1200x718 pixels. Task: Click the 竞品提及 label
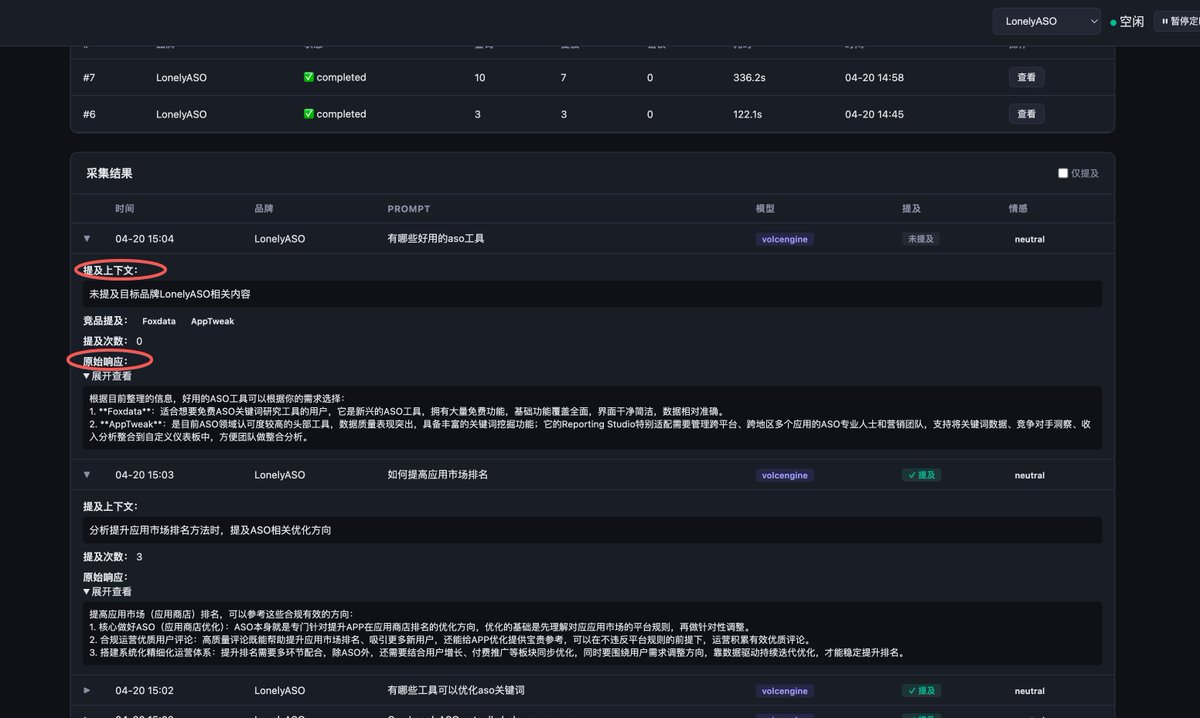pos(105,321)
